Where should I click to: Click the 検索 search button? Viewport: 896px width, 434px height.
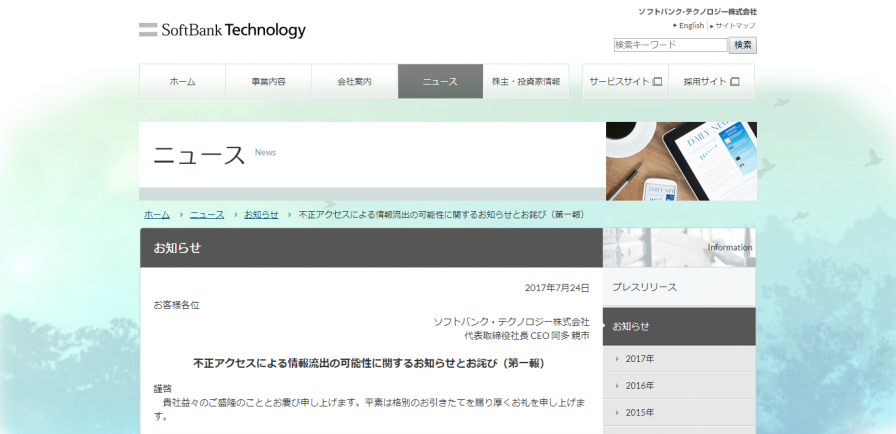(x=743, y=45)
